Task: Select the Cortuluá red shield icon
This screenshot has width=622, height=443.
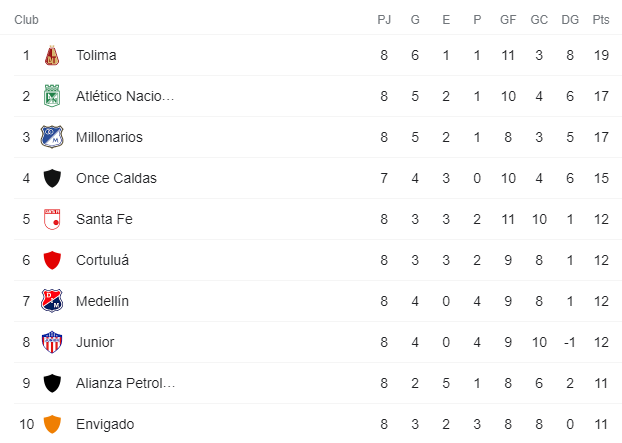Action: [52, 260]
